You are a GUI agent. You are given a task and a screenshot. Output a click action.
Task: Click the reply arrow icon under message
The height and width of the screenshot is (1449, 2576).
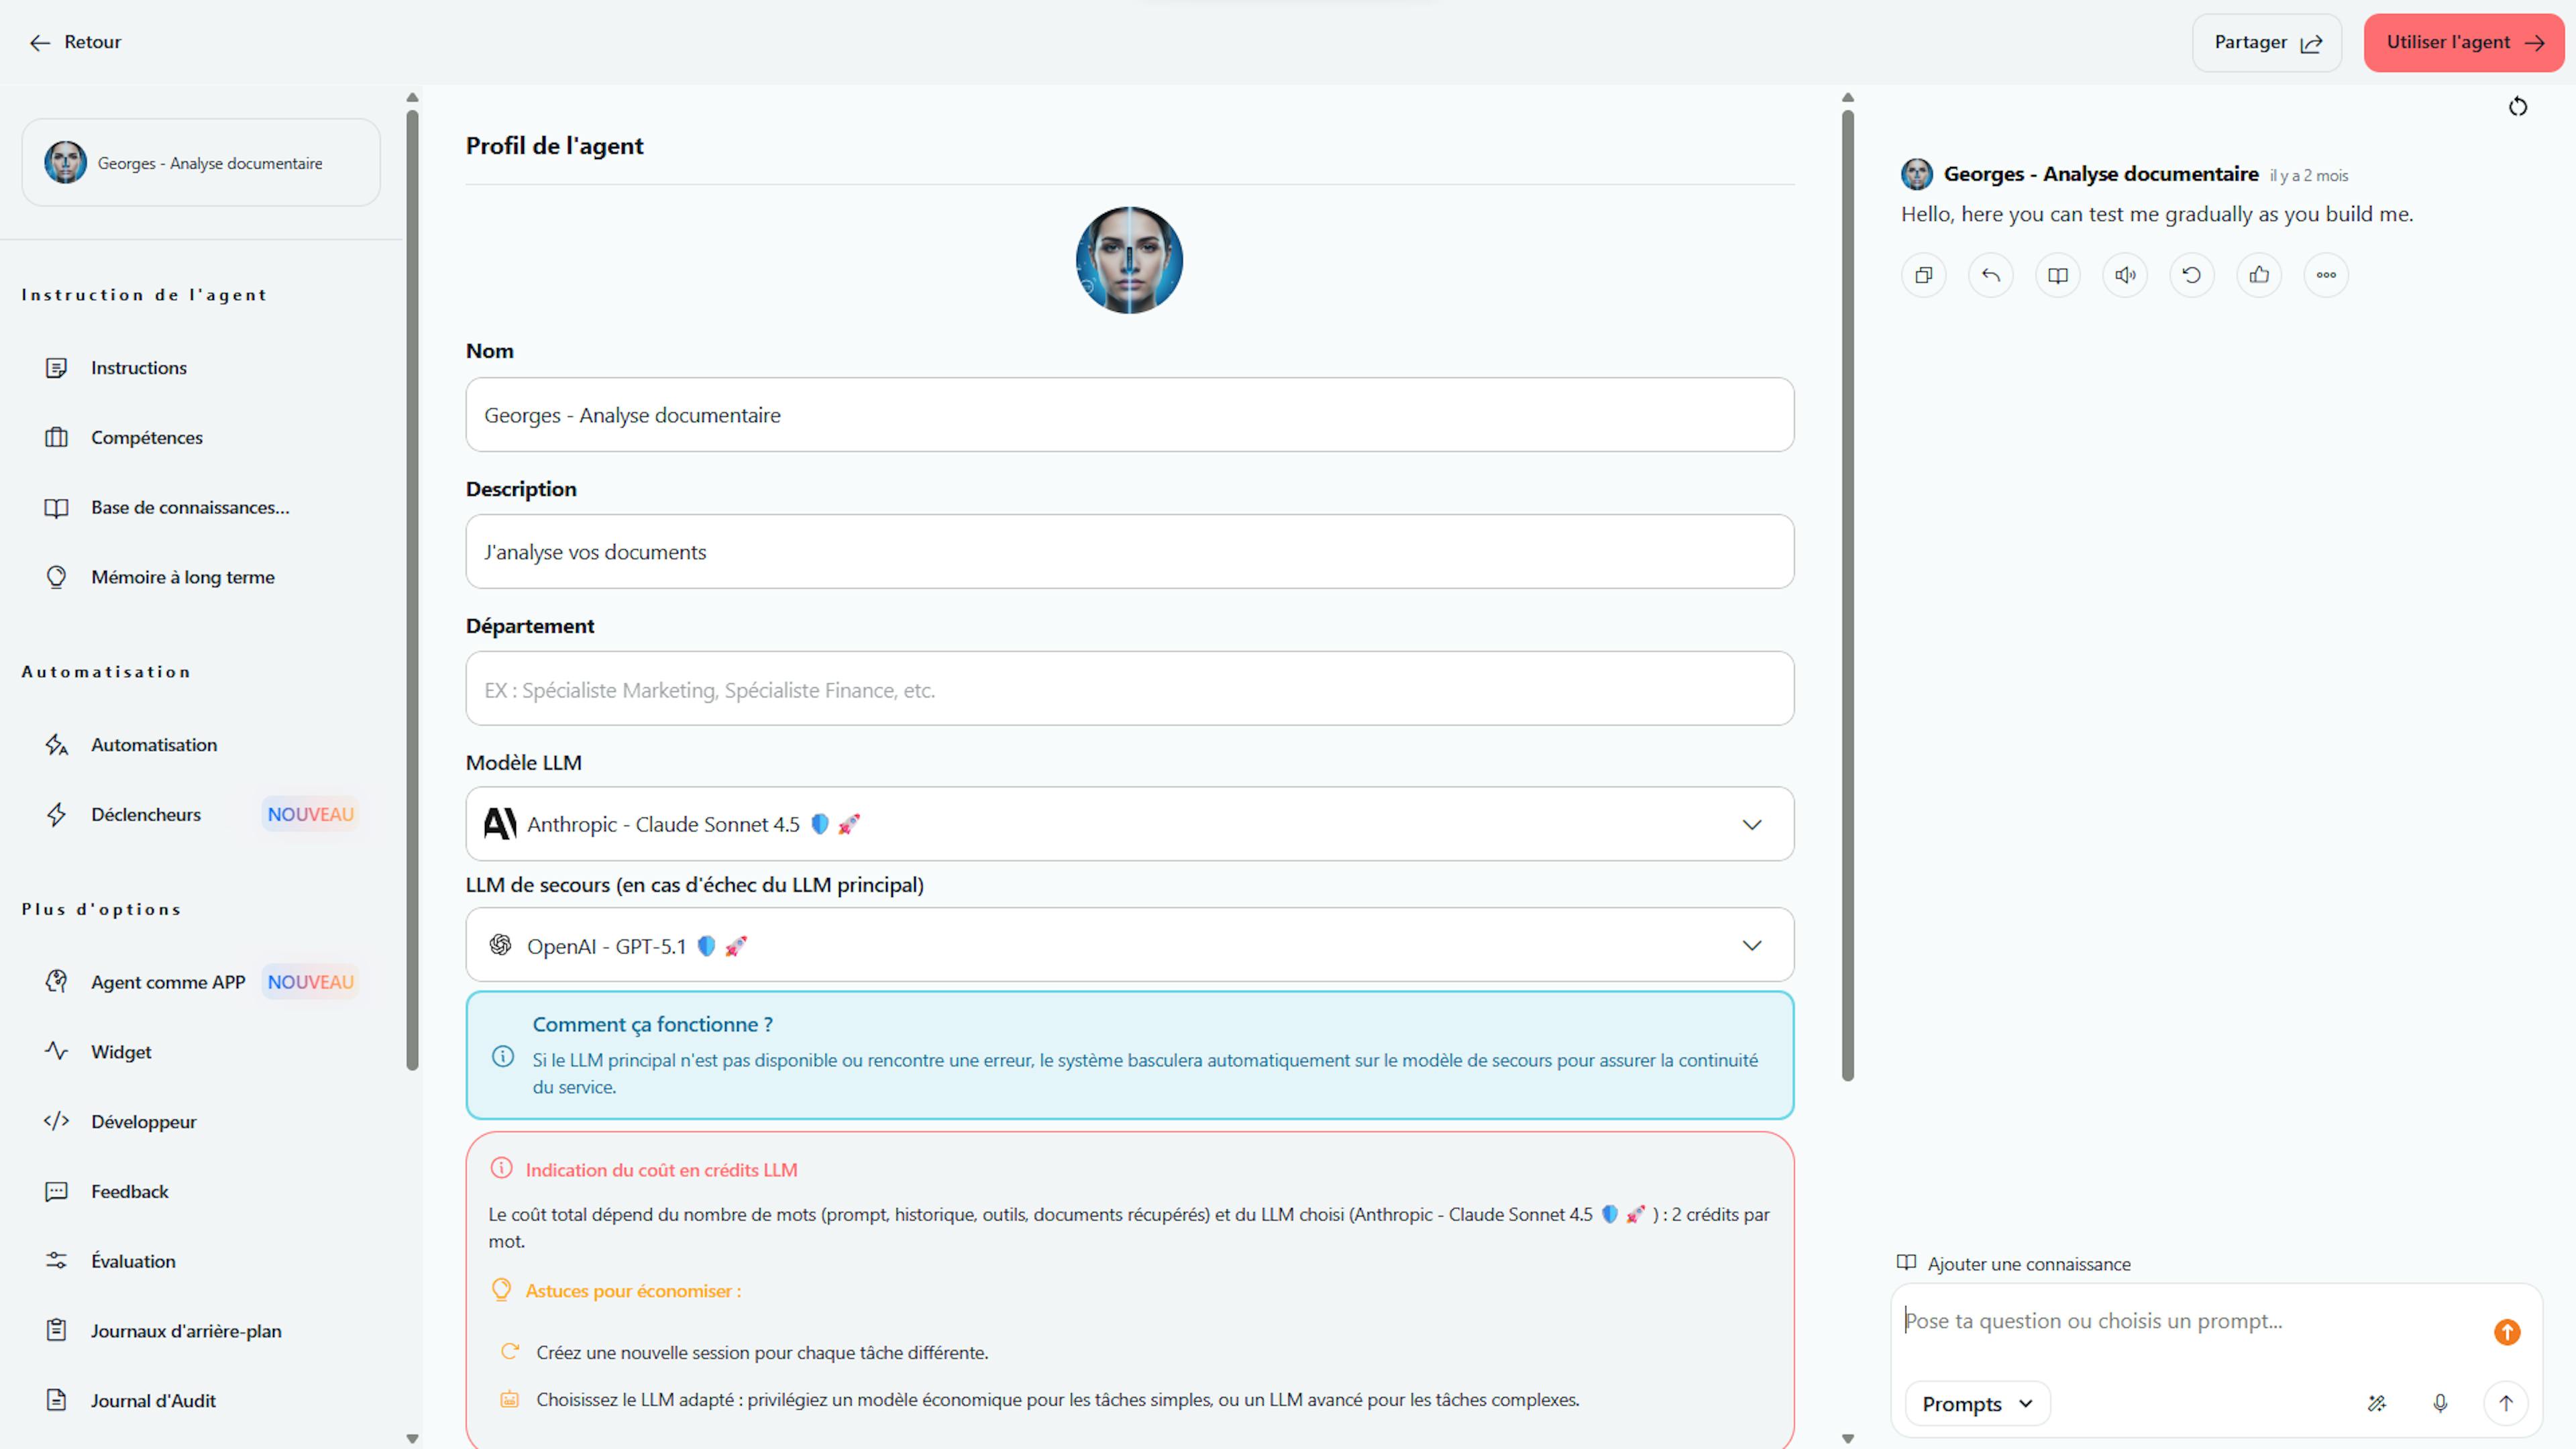point(1990,275)
